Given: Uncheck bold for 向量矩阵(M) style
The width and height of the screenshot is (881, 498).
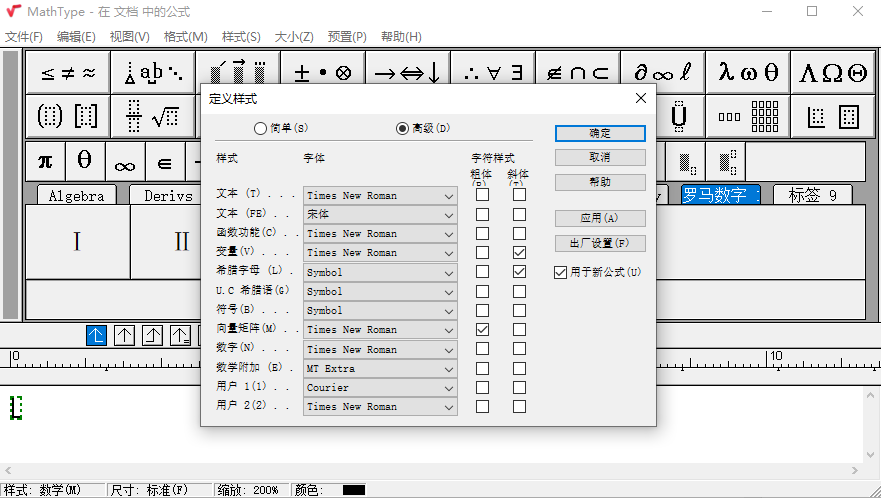Looking at the screenshot, I should pyautogui.click(x=482, y=329).
